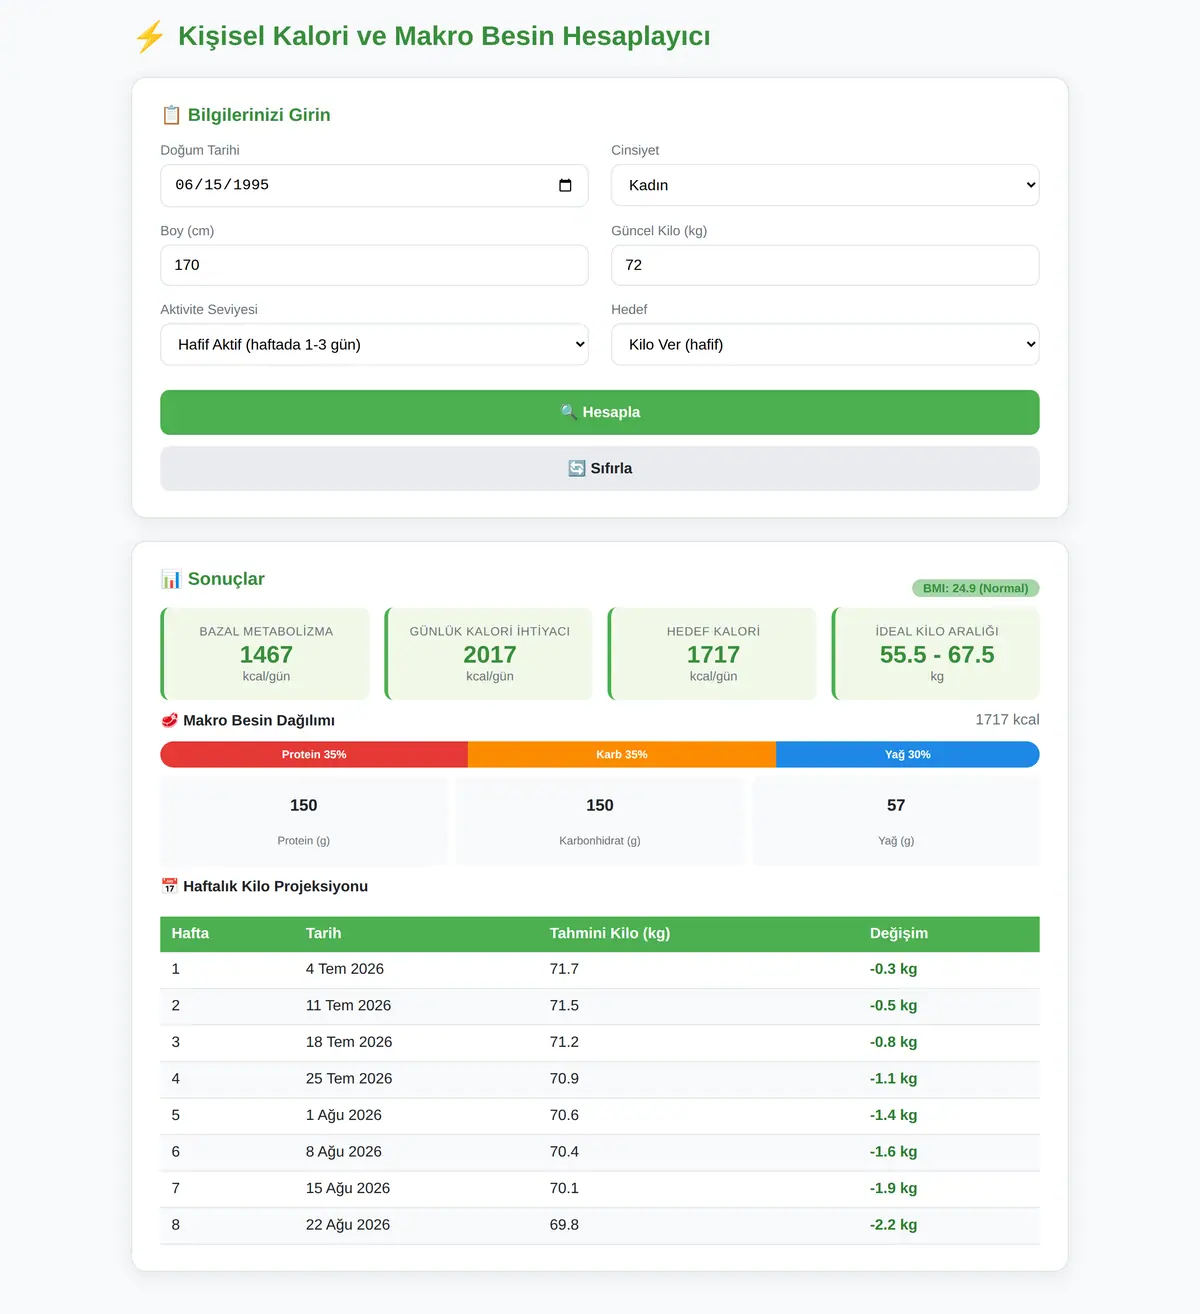Select the Hedef Kalori 1717 card
Image resolution: width=1200 pixels, height=1314 pixels.
[712, 654]
